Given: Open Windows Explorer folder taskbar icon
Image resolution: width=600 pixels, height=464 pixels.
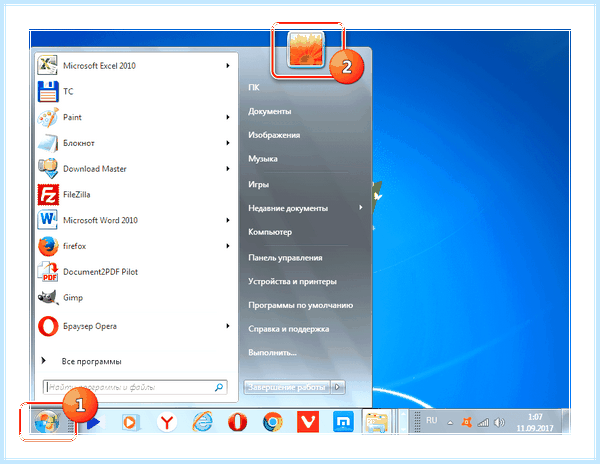Looking at the screenshot, I should click(x=377, y=422).
